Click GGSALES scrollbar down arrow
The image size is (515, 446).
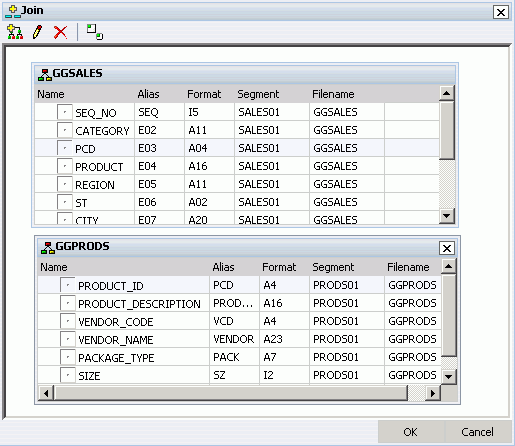click(x=447, y=216)
